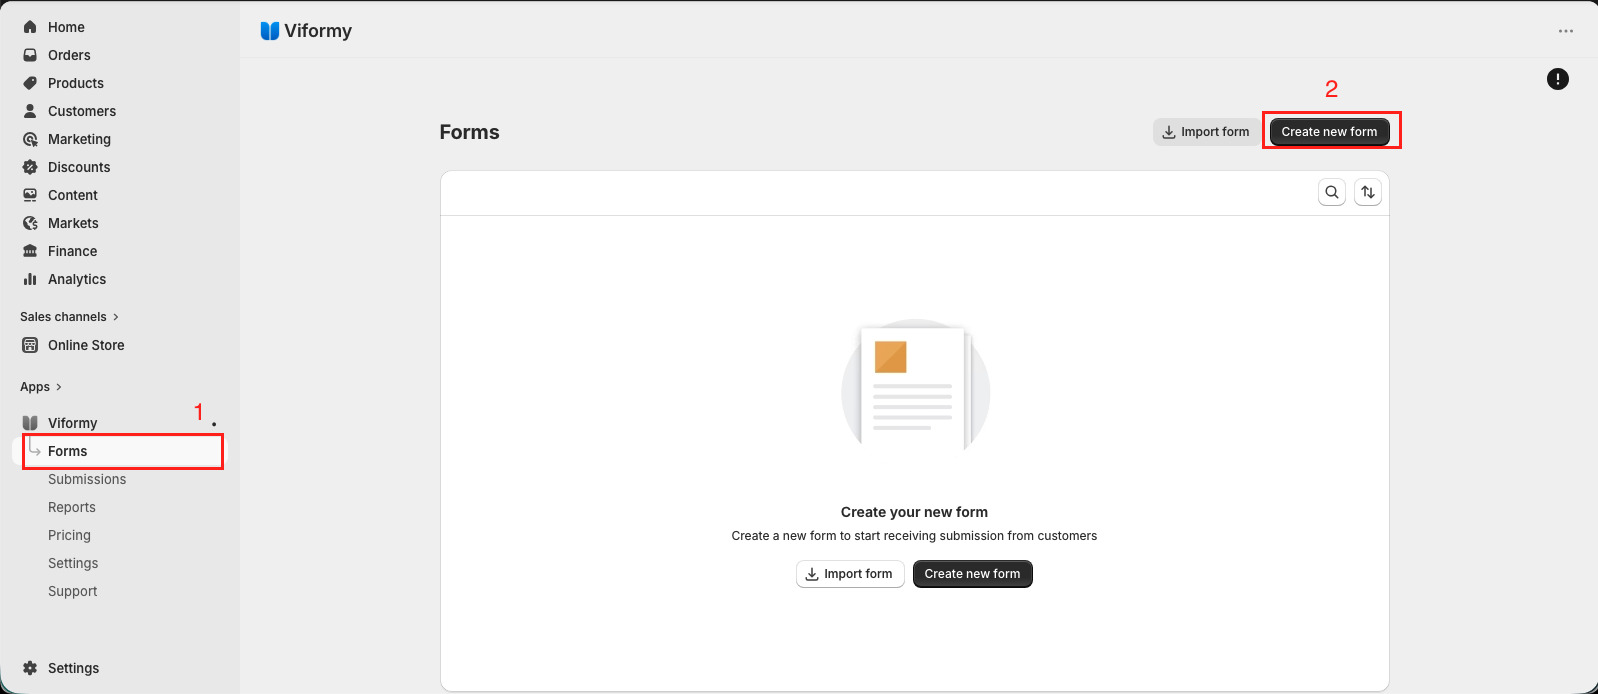This screenshot has width=1598, height=694.
Task: Click the top Import form button
Action: click(1206, 132)
